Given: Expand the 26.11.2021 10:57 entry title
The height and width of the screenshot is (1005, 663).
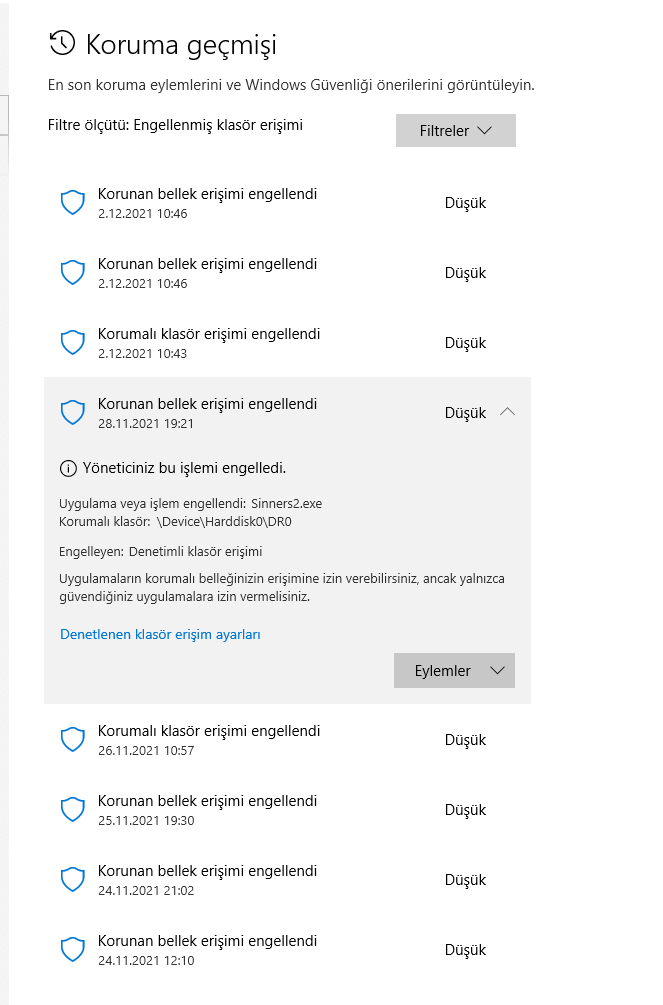Looking at the screenshot, I should point(209,731).
